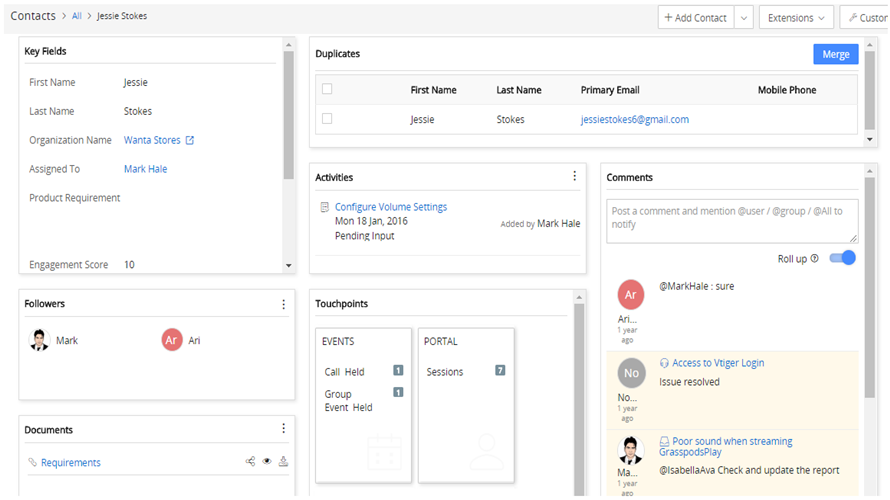
Task: Open the Documents three-dot menu
Action: point(283,429)
